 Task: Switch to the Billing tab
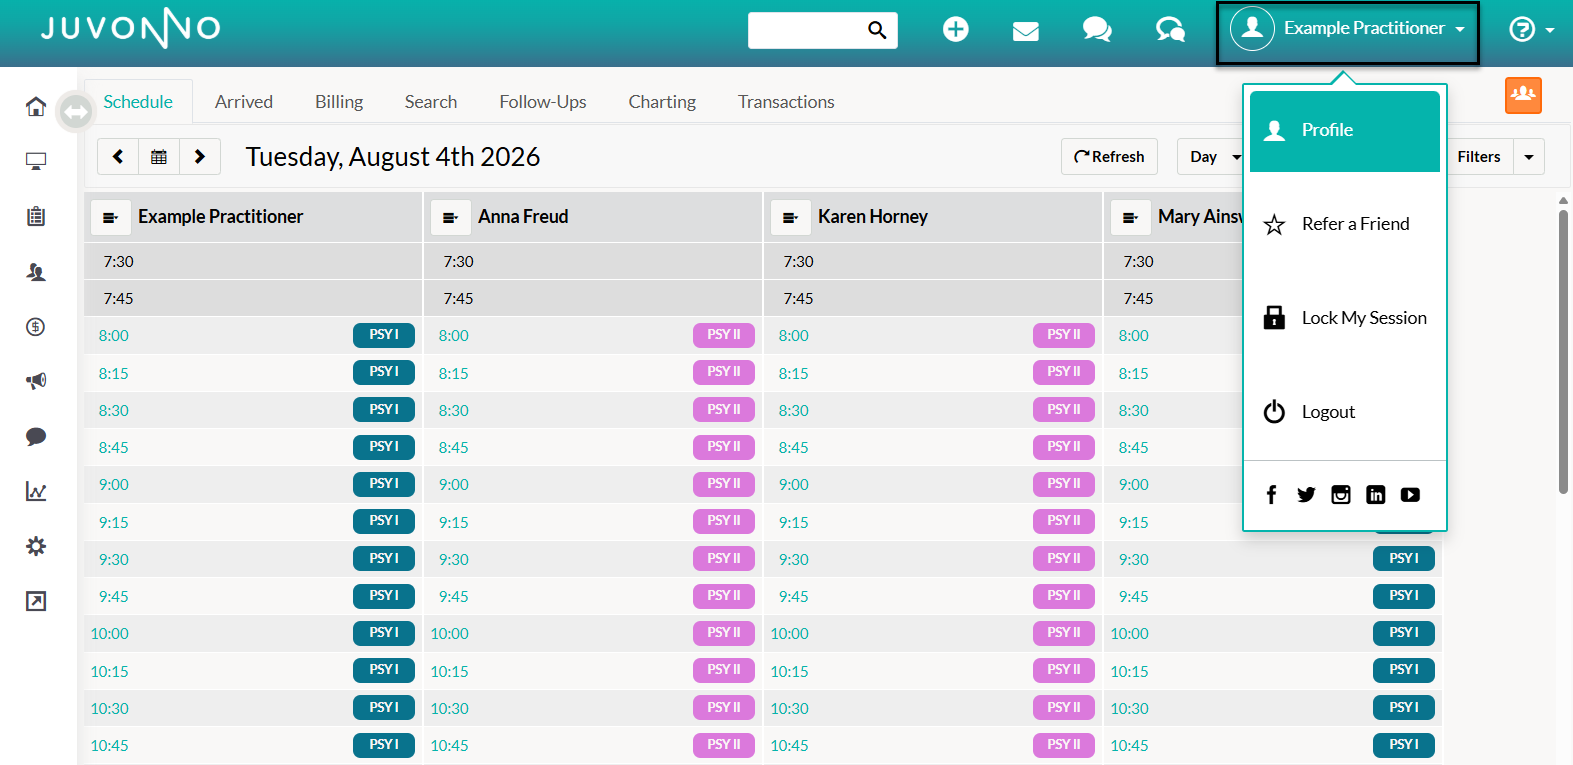pyautogui.click(x=339, y=102)
